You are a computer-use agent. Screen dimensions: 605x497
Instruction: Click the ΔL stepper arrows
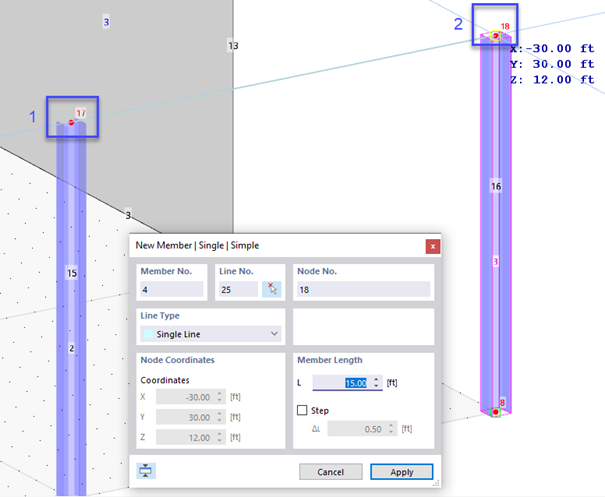point(391,429)
